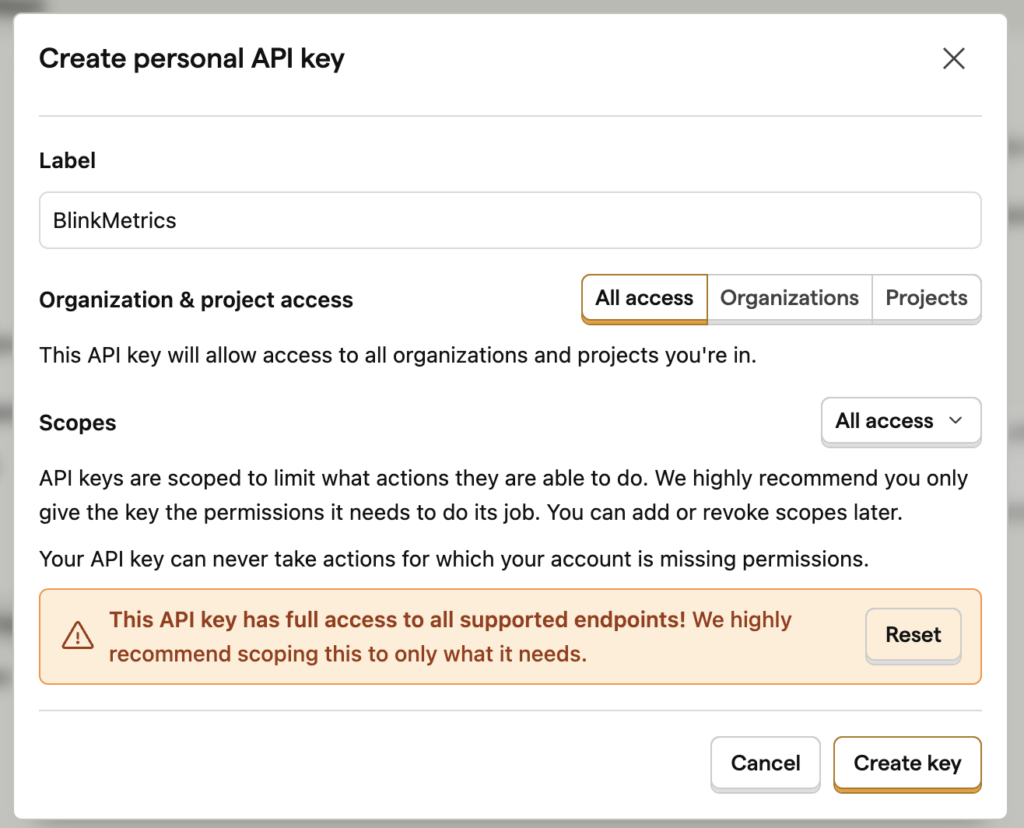Click the Organization & project access heading

[x=196, y=300]
